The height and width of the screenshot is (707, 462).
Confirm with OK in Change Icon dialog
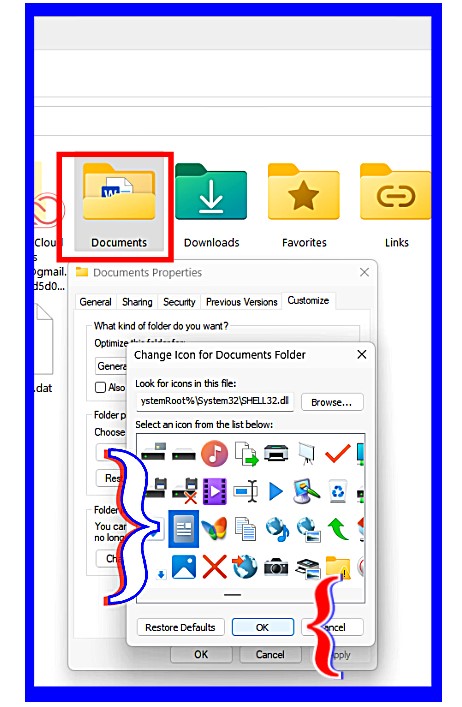[x=262, y=627]
